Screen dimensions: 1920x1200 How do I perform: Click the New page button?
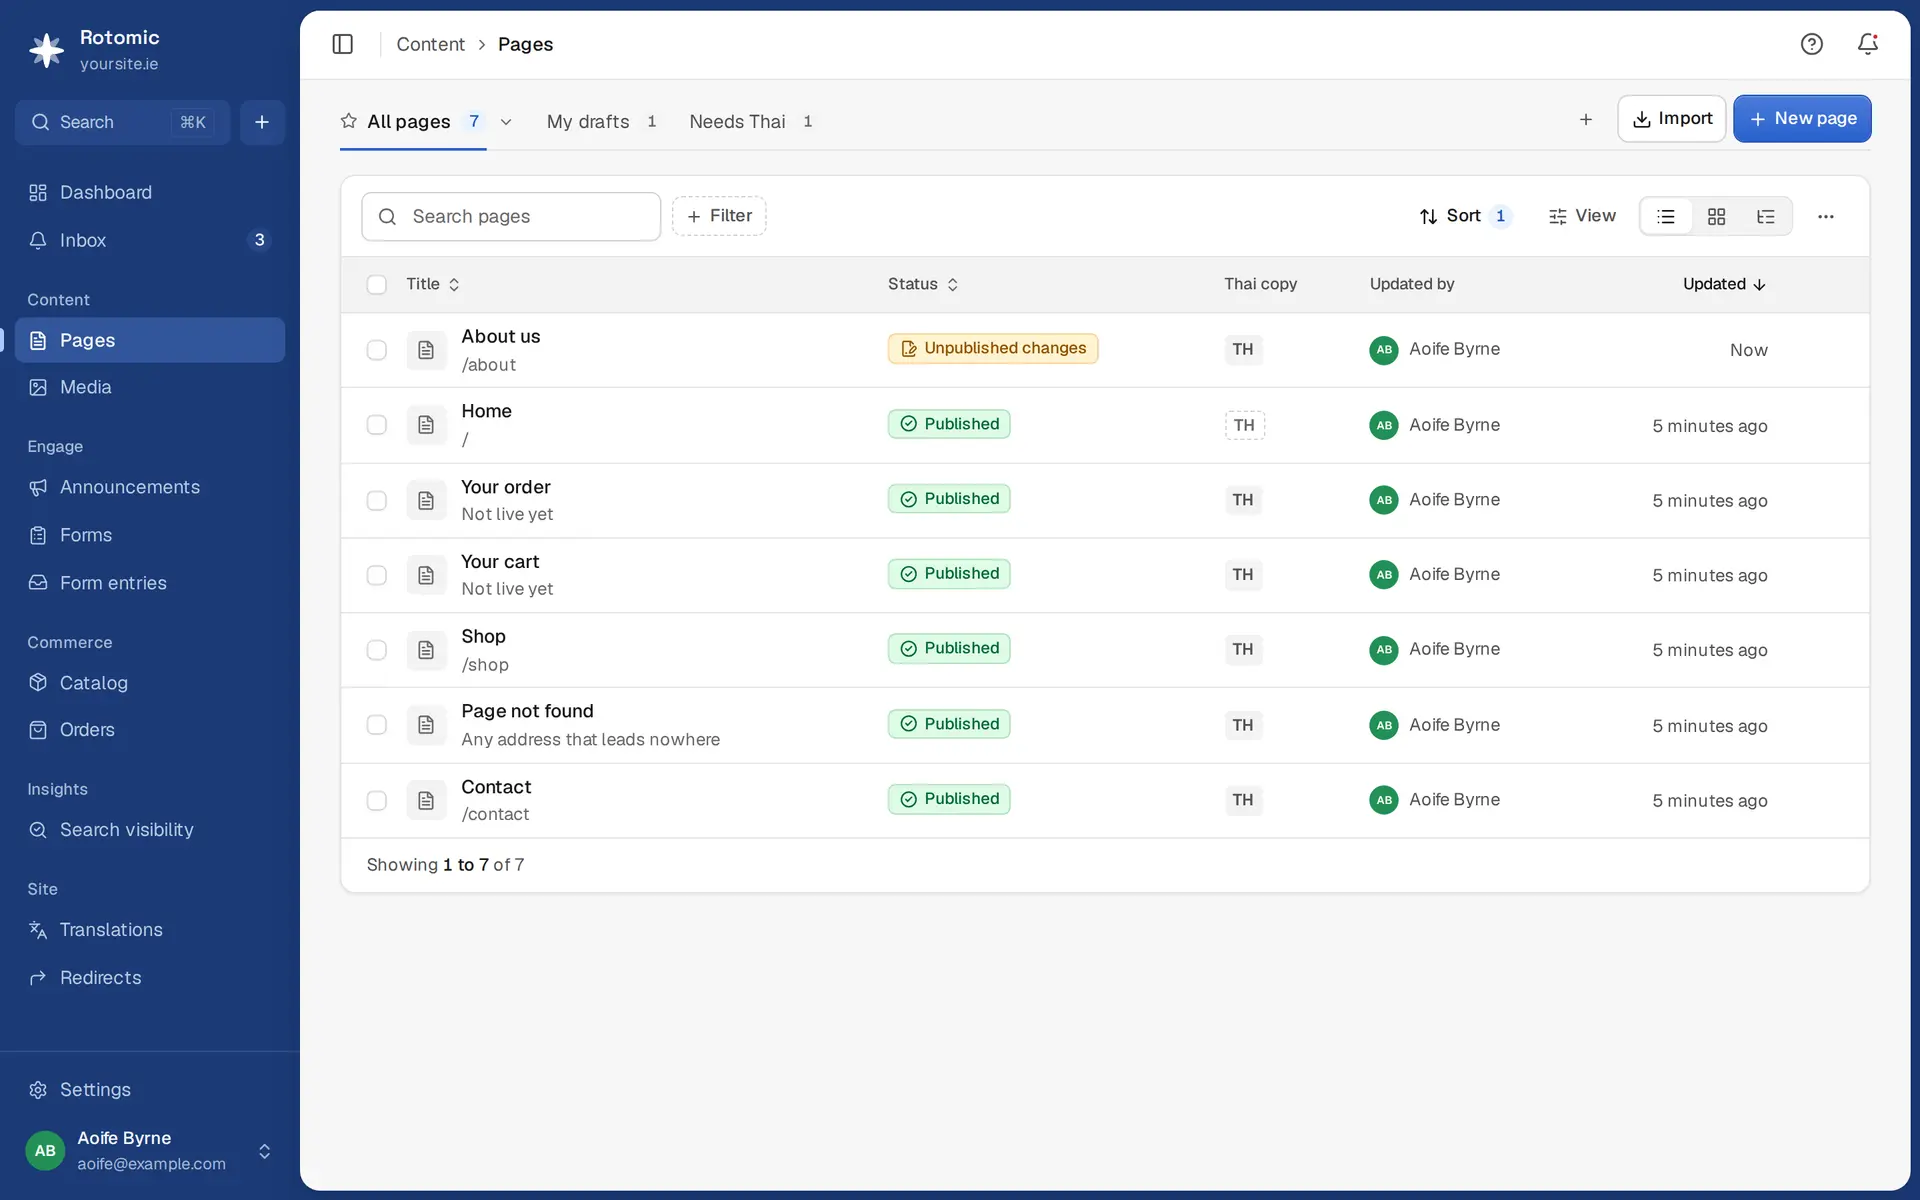[1802, 119]
